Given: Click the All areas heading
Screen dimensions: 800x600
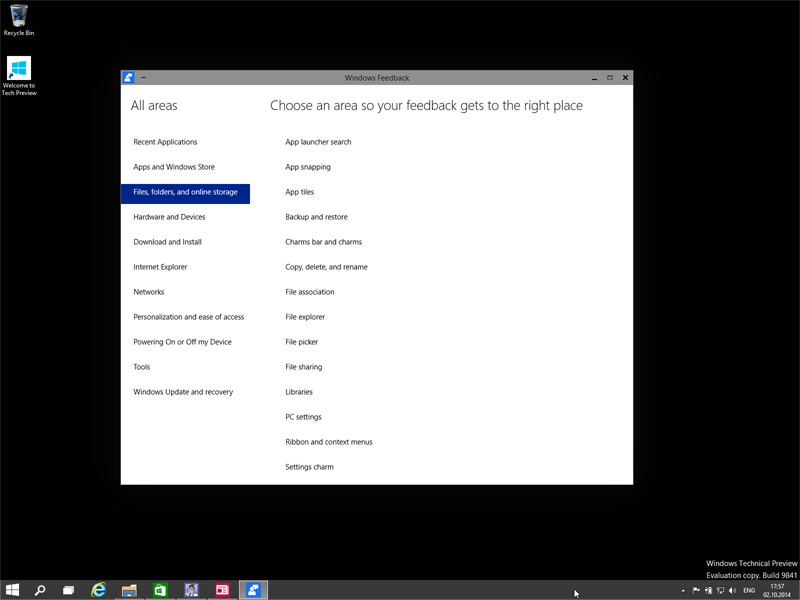Looking at the screenshot, I should pyautogui.click(x=154, y=106).
